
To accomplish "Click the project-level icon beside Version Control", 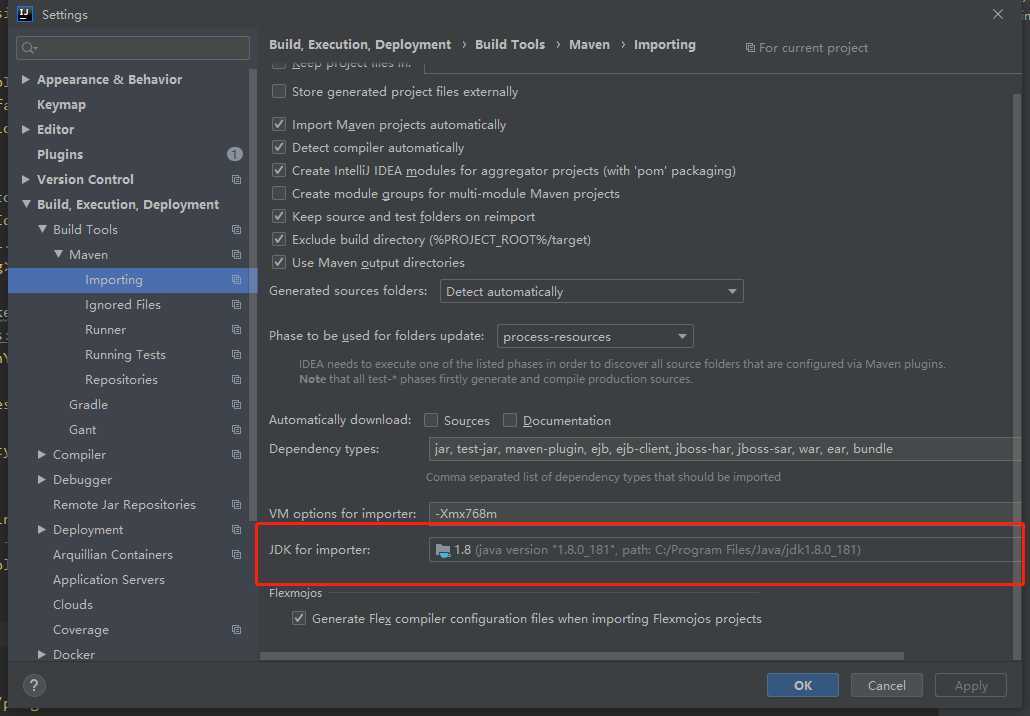I will (236, 179).
